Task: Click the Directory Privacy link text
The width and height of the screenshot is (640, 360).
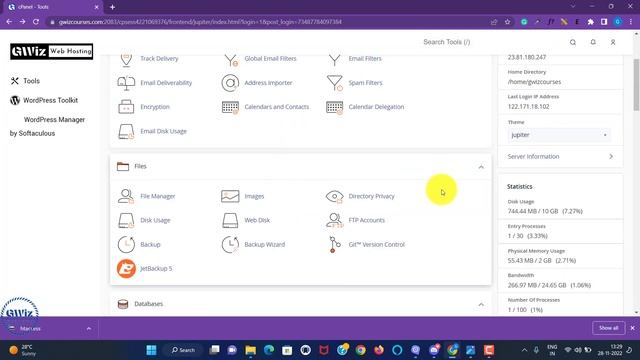Action: click(371, 196)
